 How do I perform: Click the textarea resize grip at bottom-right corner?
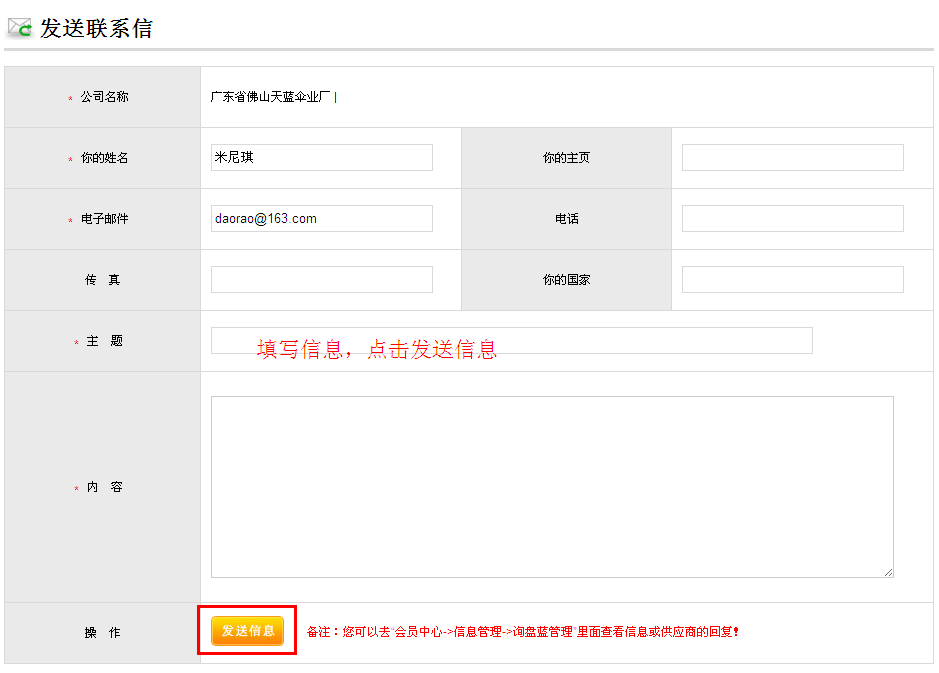(888, 571)
